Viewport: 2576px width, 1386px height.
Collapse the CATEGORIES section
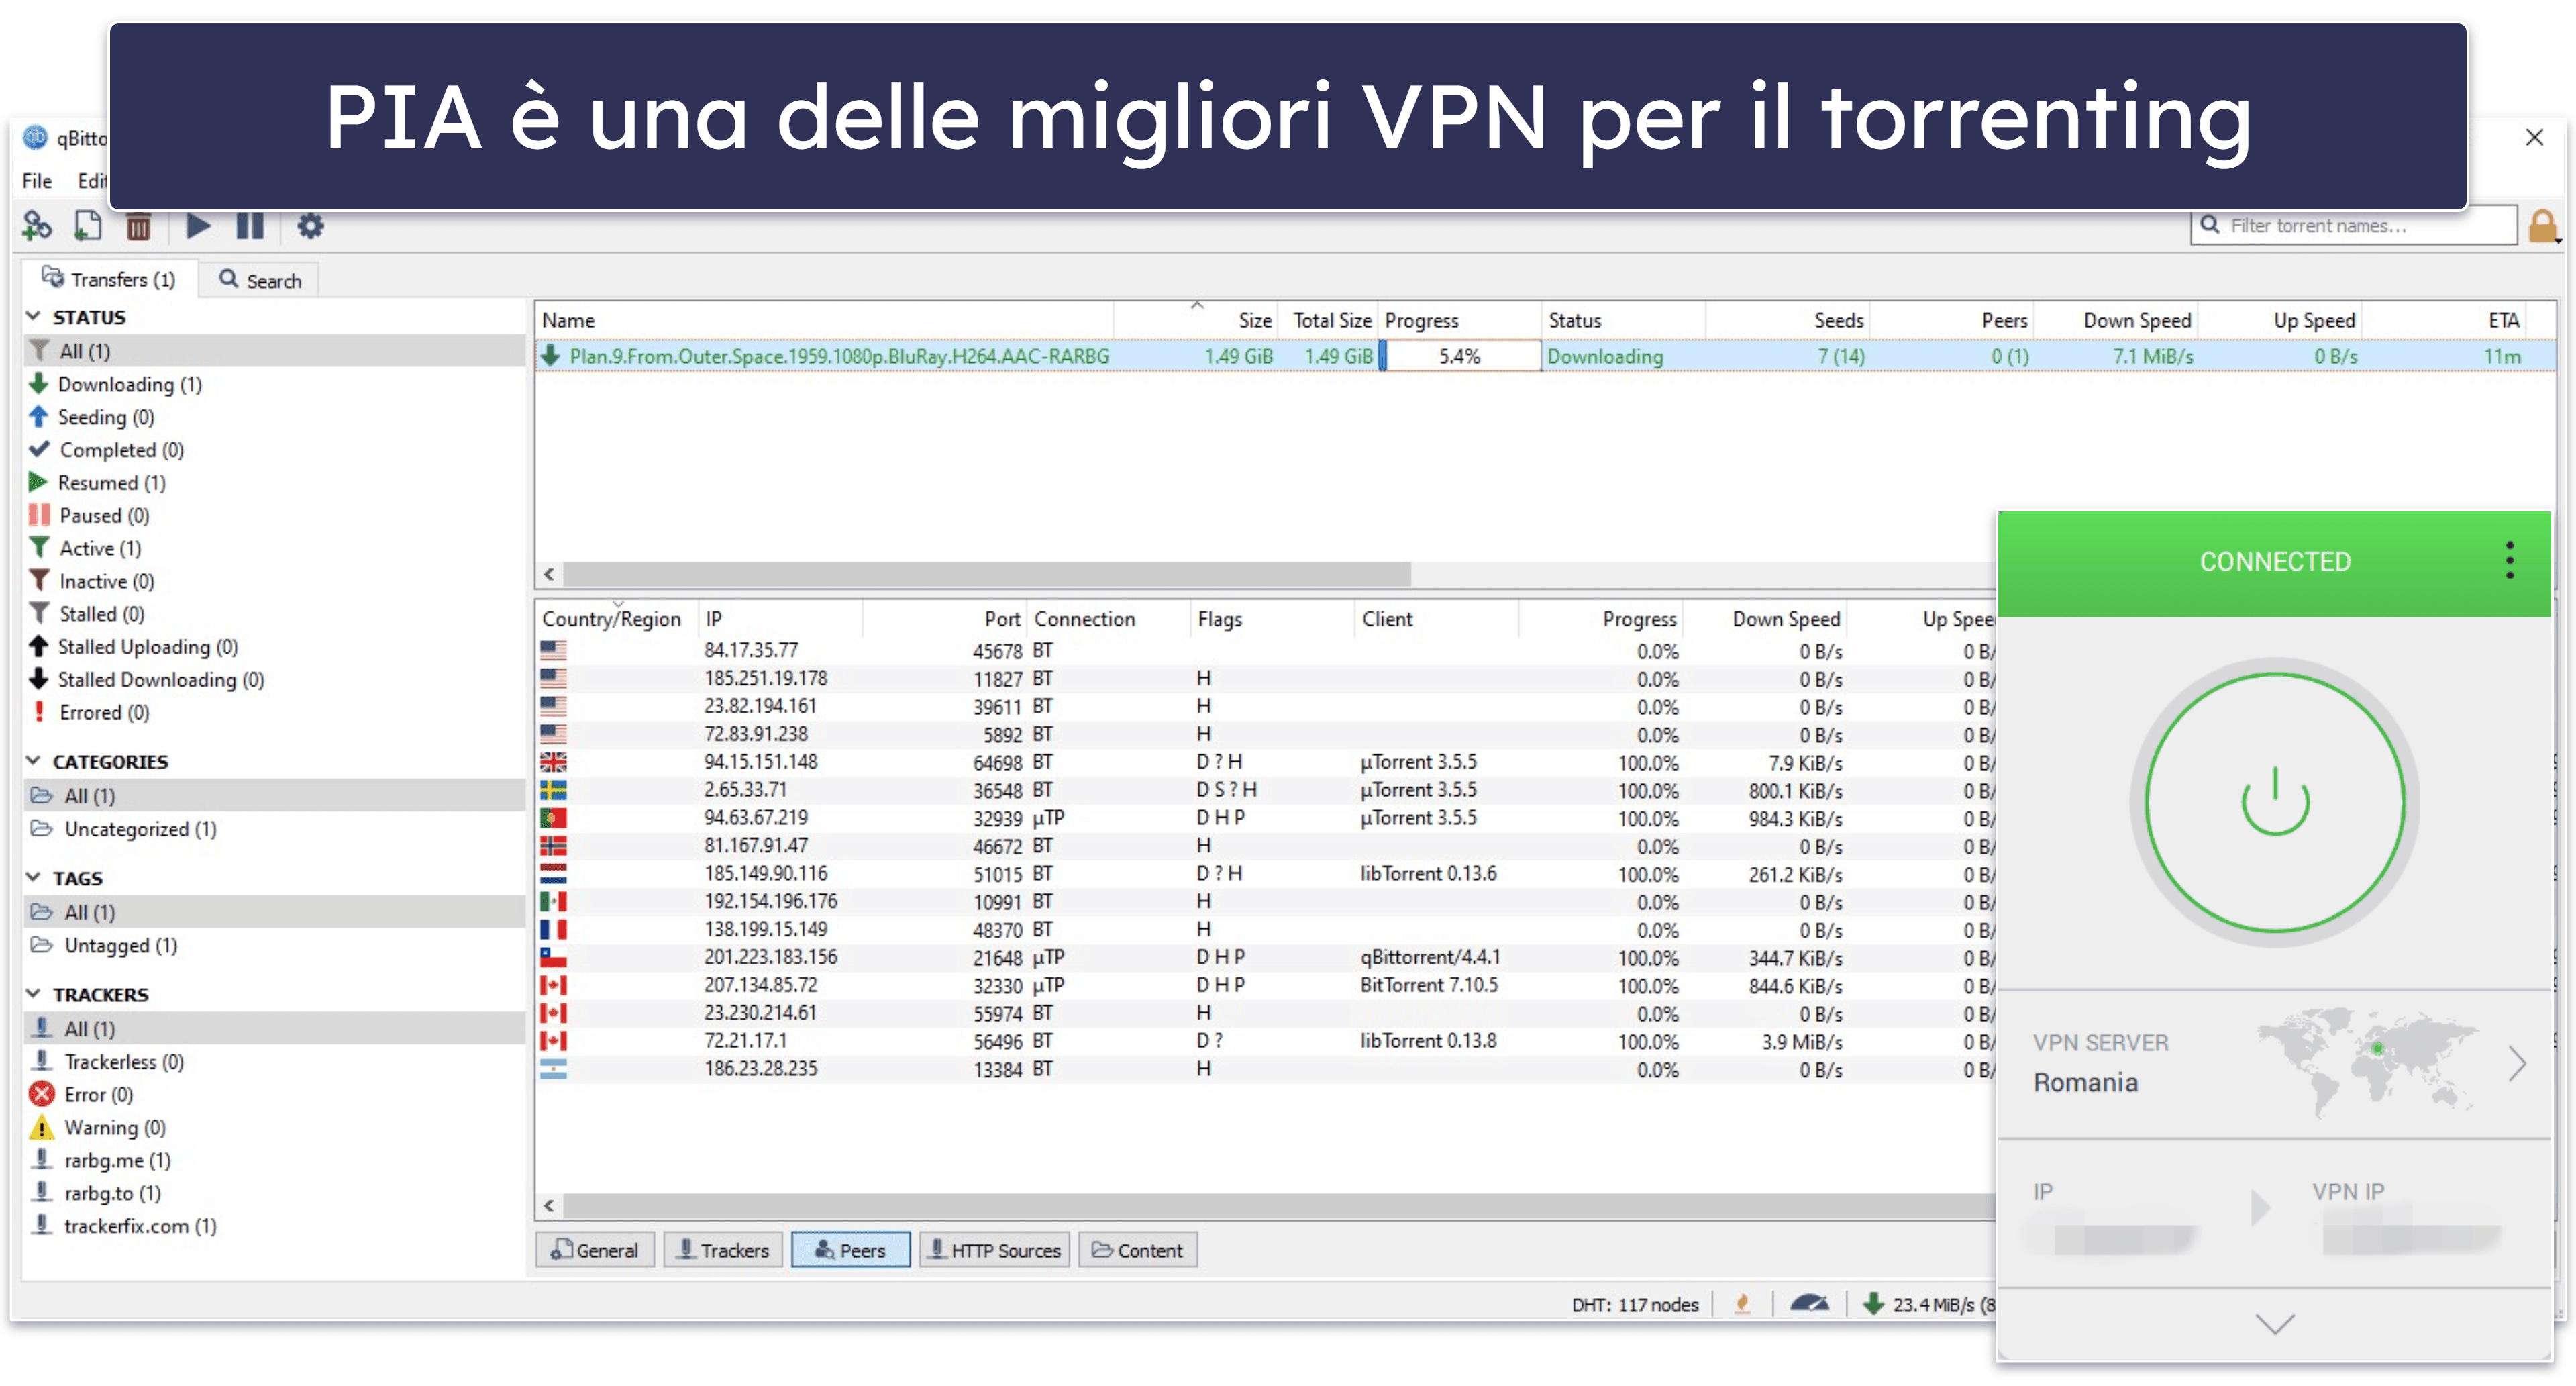(33, 761)
